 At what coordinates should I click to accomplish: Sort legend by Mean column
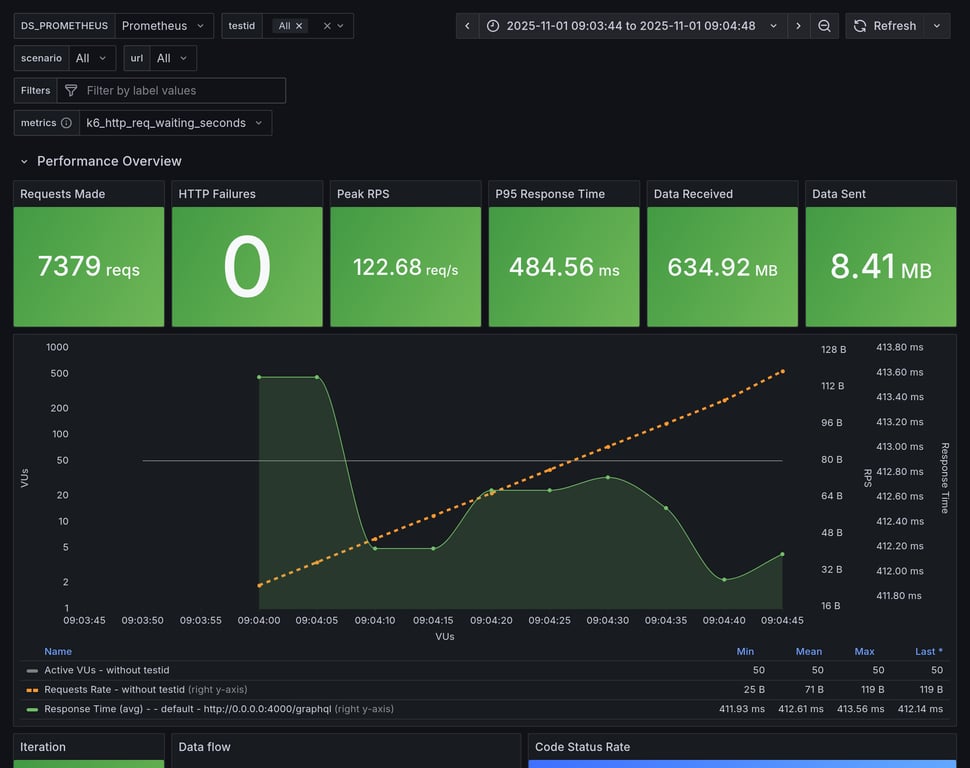(808, 651)
